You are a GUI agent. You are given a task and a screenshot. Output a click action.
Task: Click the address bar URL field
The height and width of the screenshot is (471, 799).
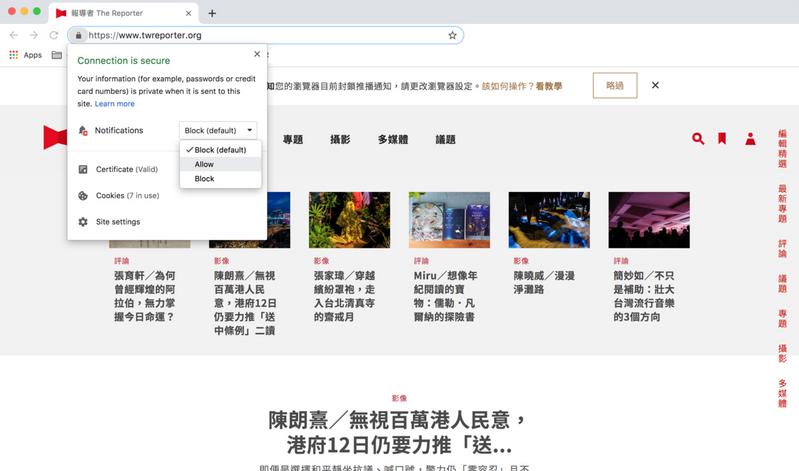click(x=265, y=35)
